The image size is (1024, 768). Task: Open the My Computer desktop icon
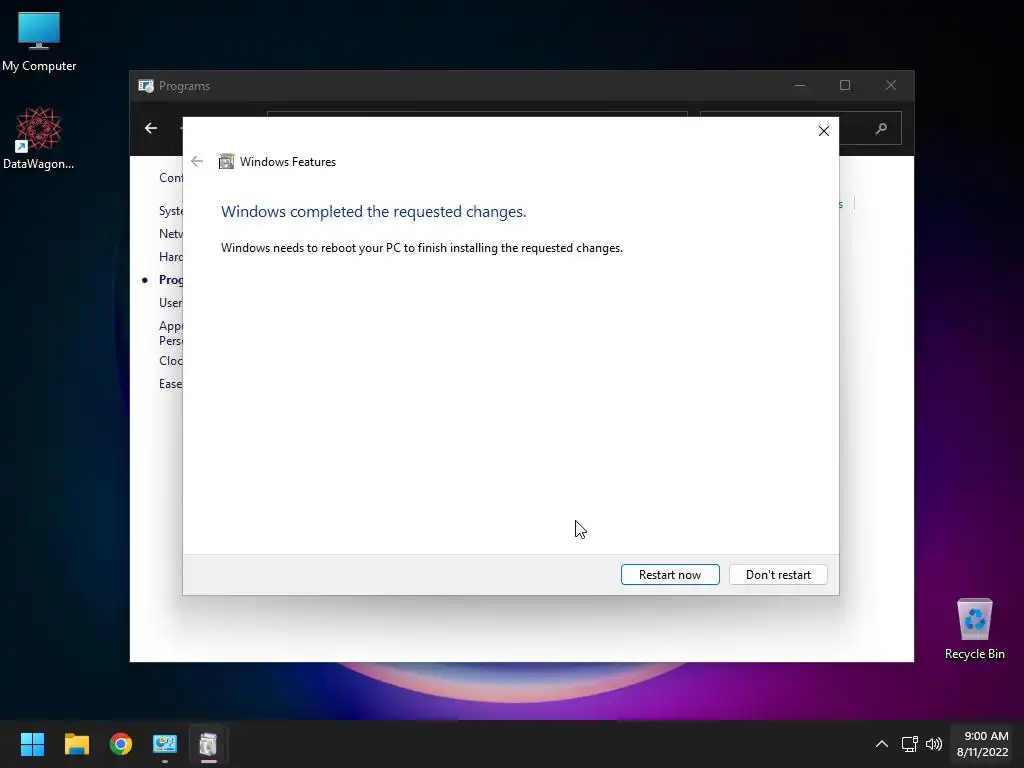pos(39,41)
